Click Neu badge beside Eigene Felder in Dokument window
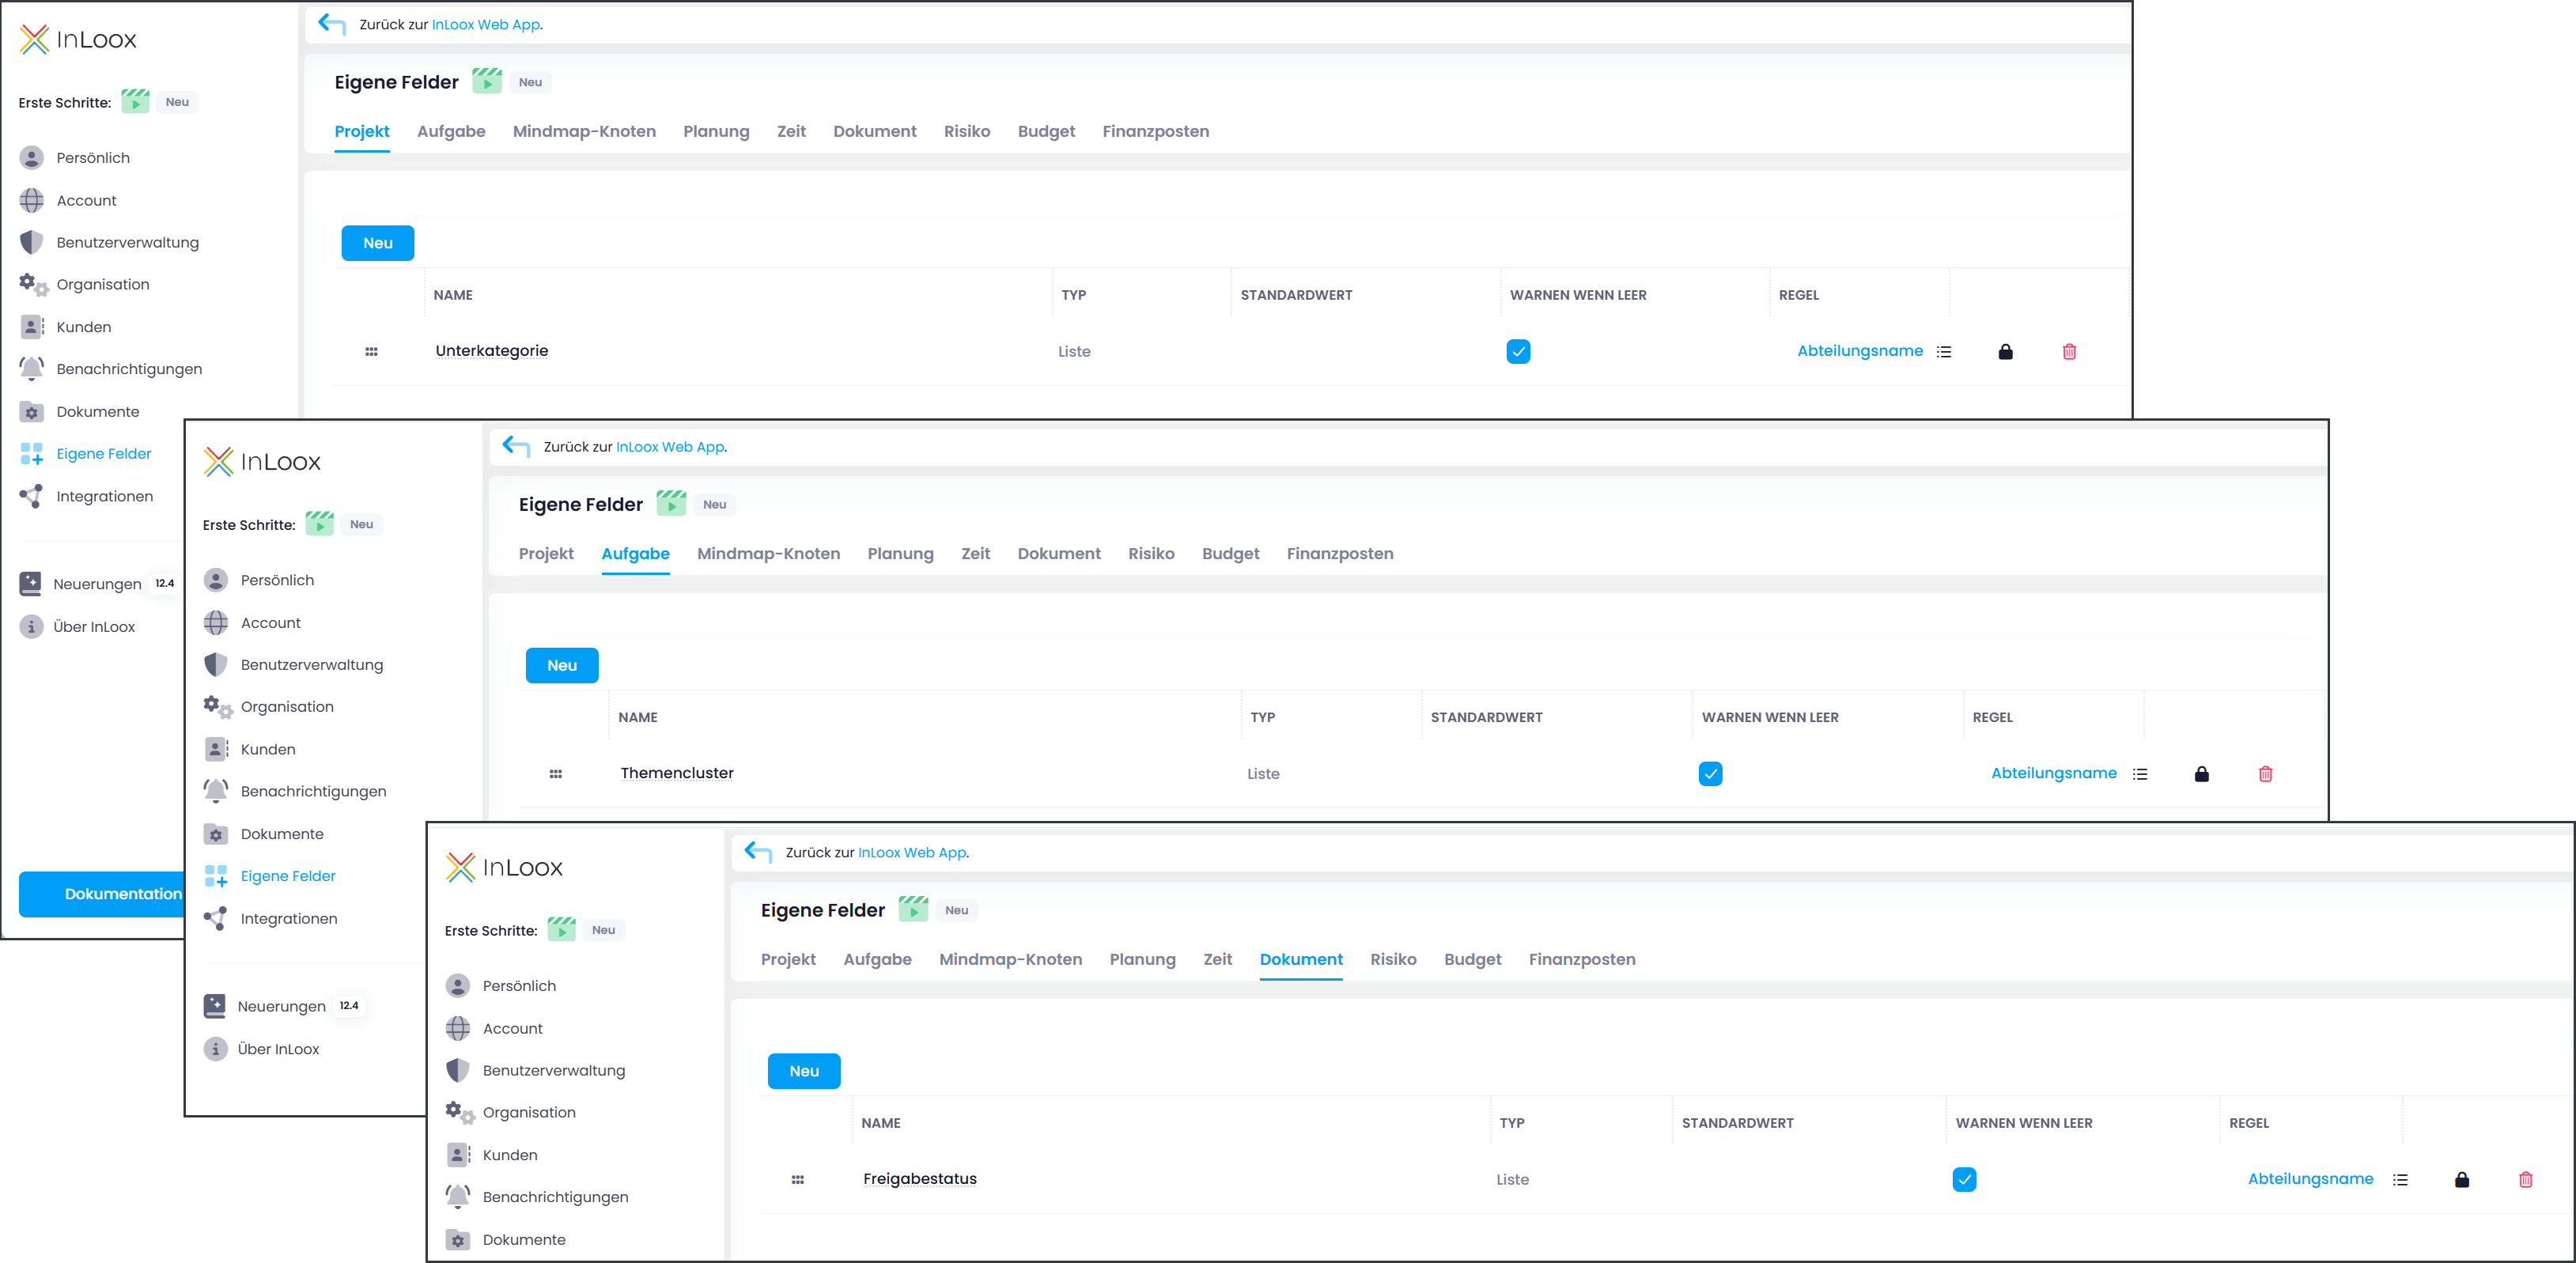This screenshot has width=2576, height=1263. pyautogui.click(x=956, y=910)
